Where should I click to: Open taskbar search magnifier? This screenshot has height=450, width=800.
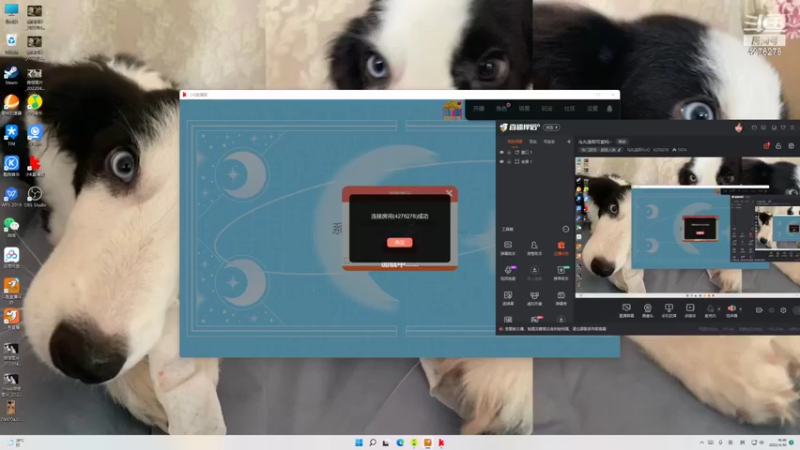[x=372, y=442]
